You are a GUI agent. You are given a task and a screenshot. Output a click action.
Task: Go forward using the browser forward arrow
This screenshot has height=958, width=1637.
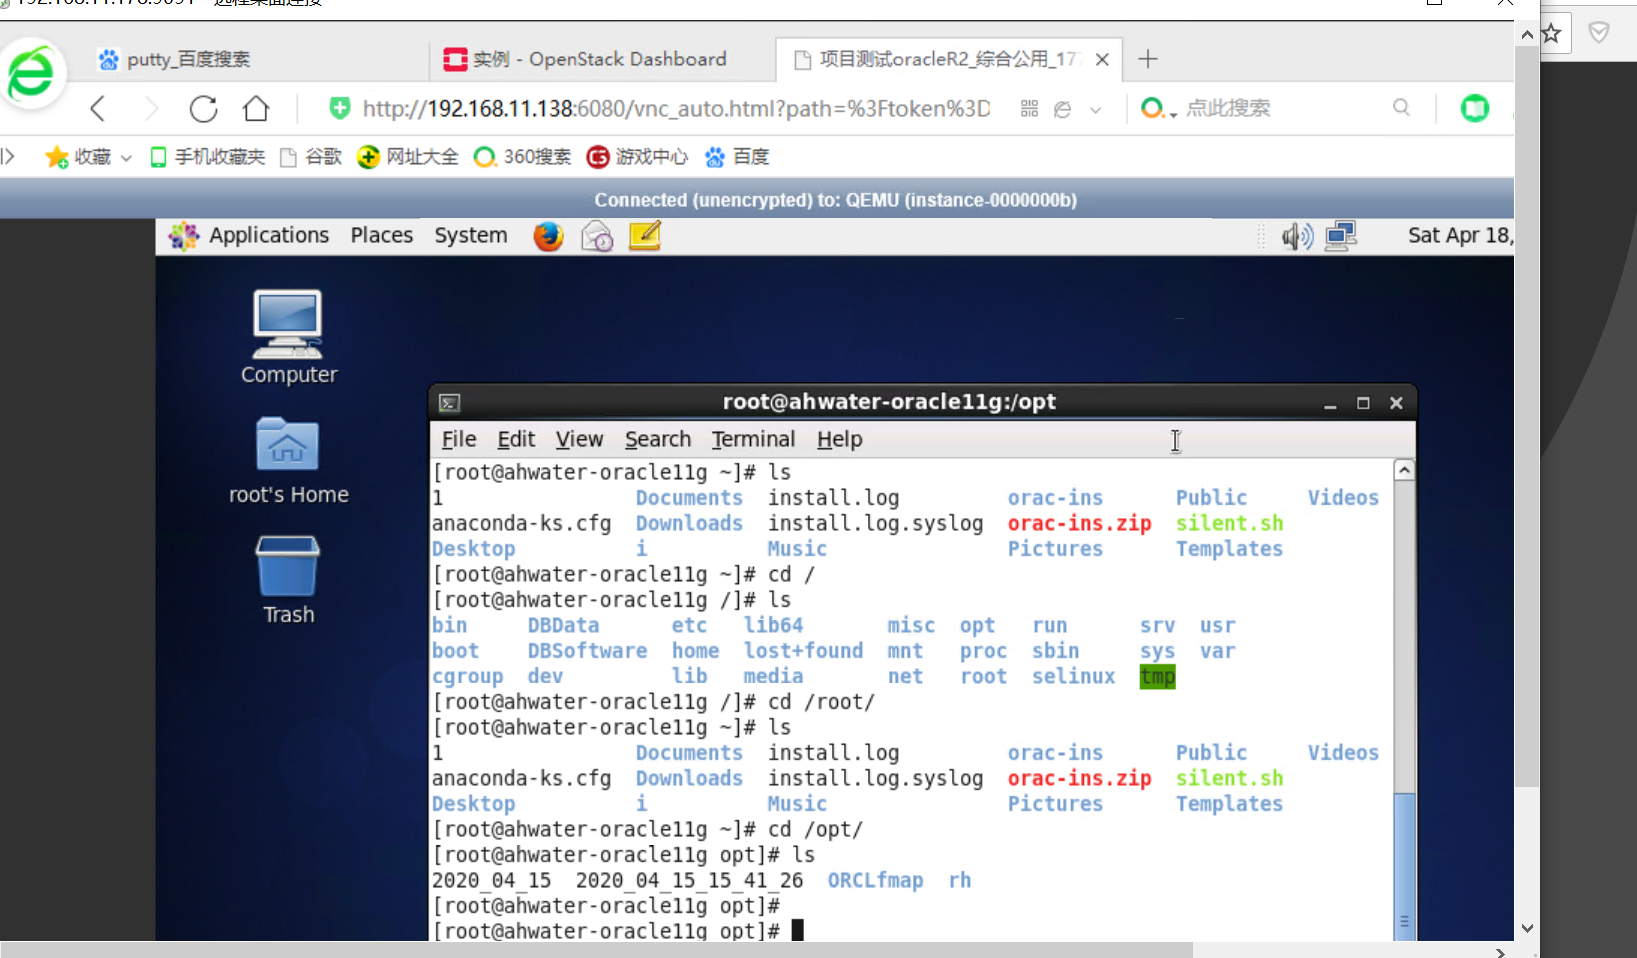tap(151, 109)
